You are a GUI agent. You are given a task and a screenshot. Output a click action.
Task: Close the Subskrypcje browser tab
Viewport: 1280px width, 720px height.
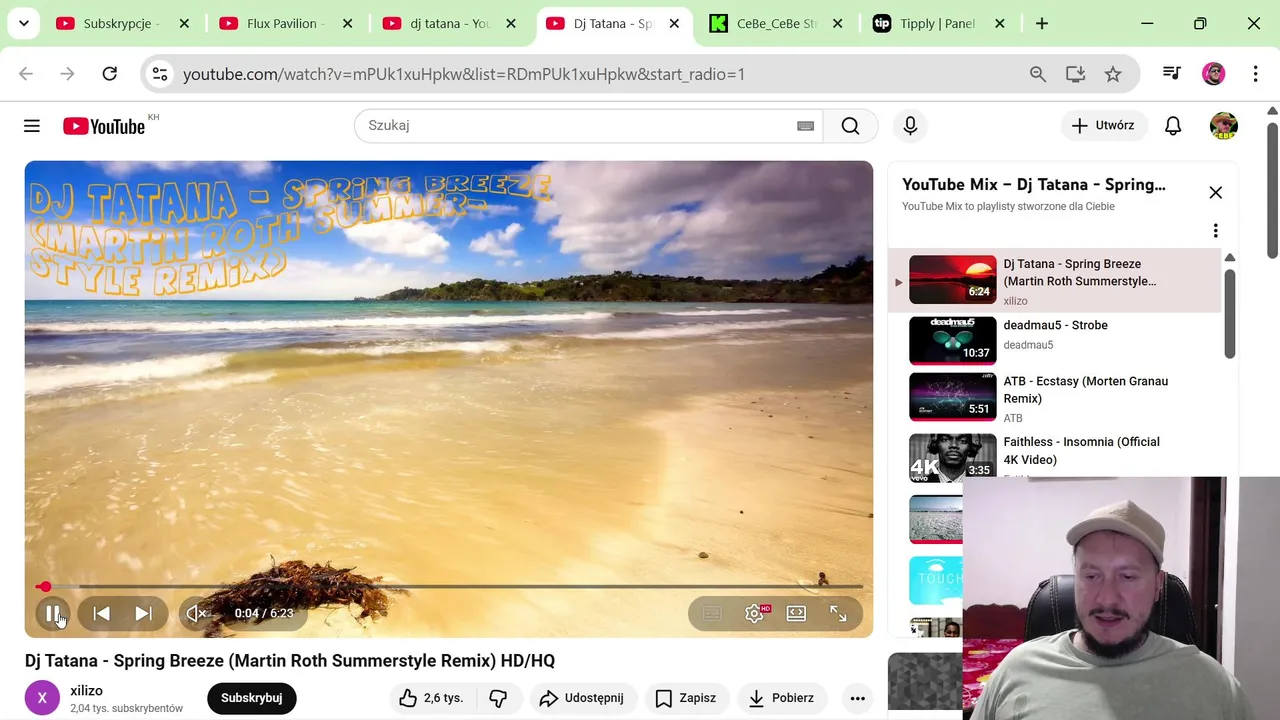pyautogui.click(x=184, y=24)
